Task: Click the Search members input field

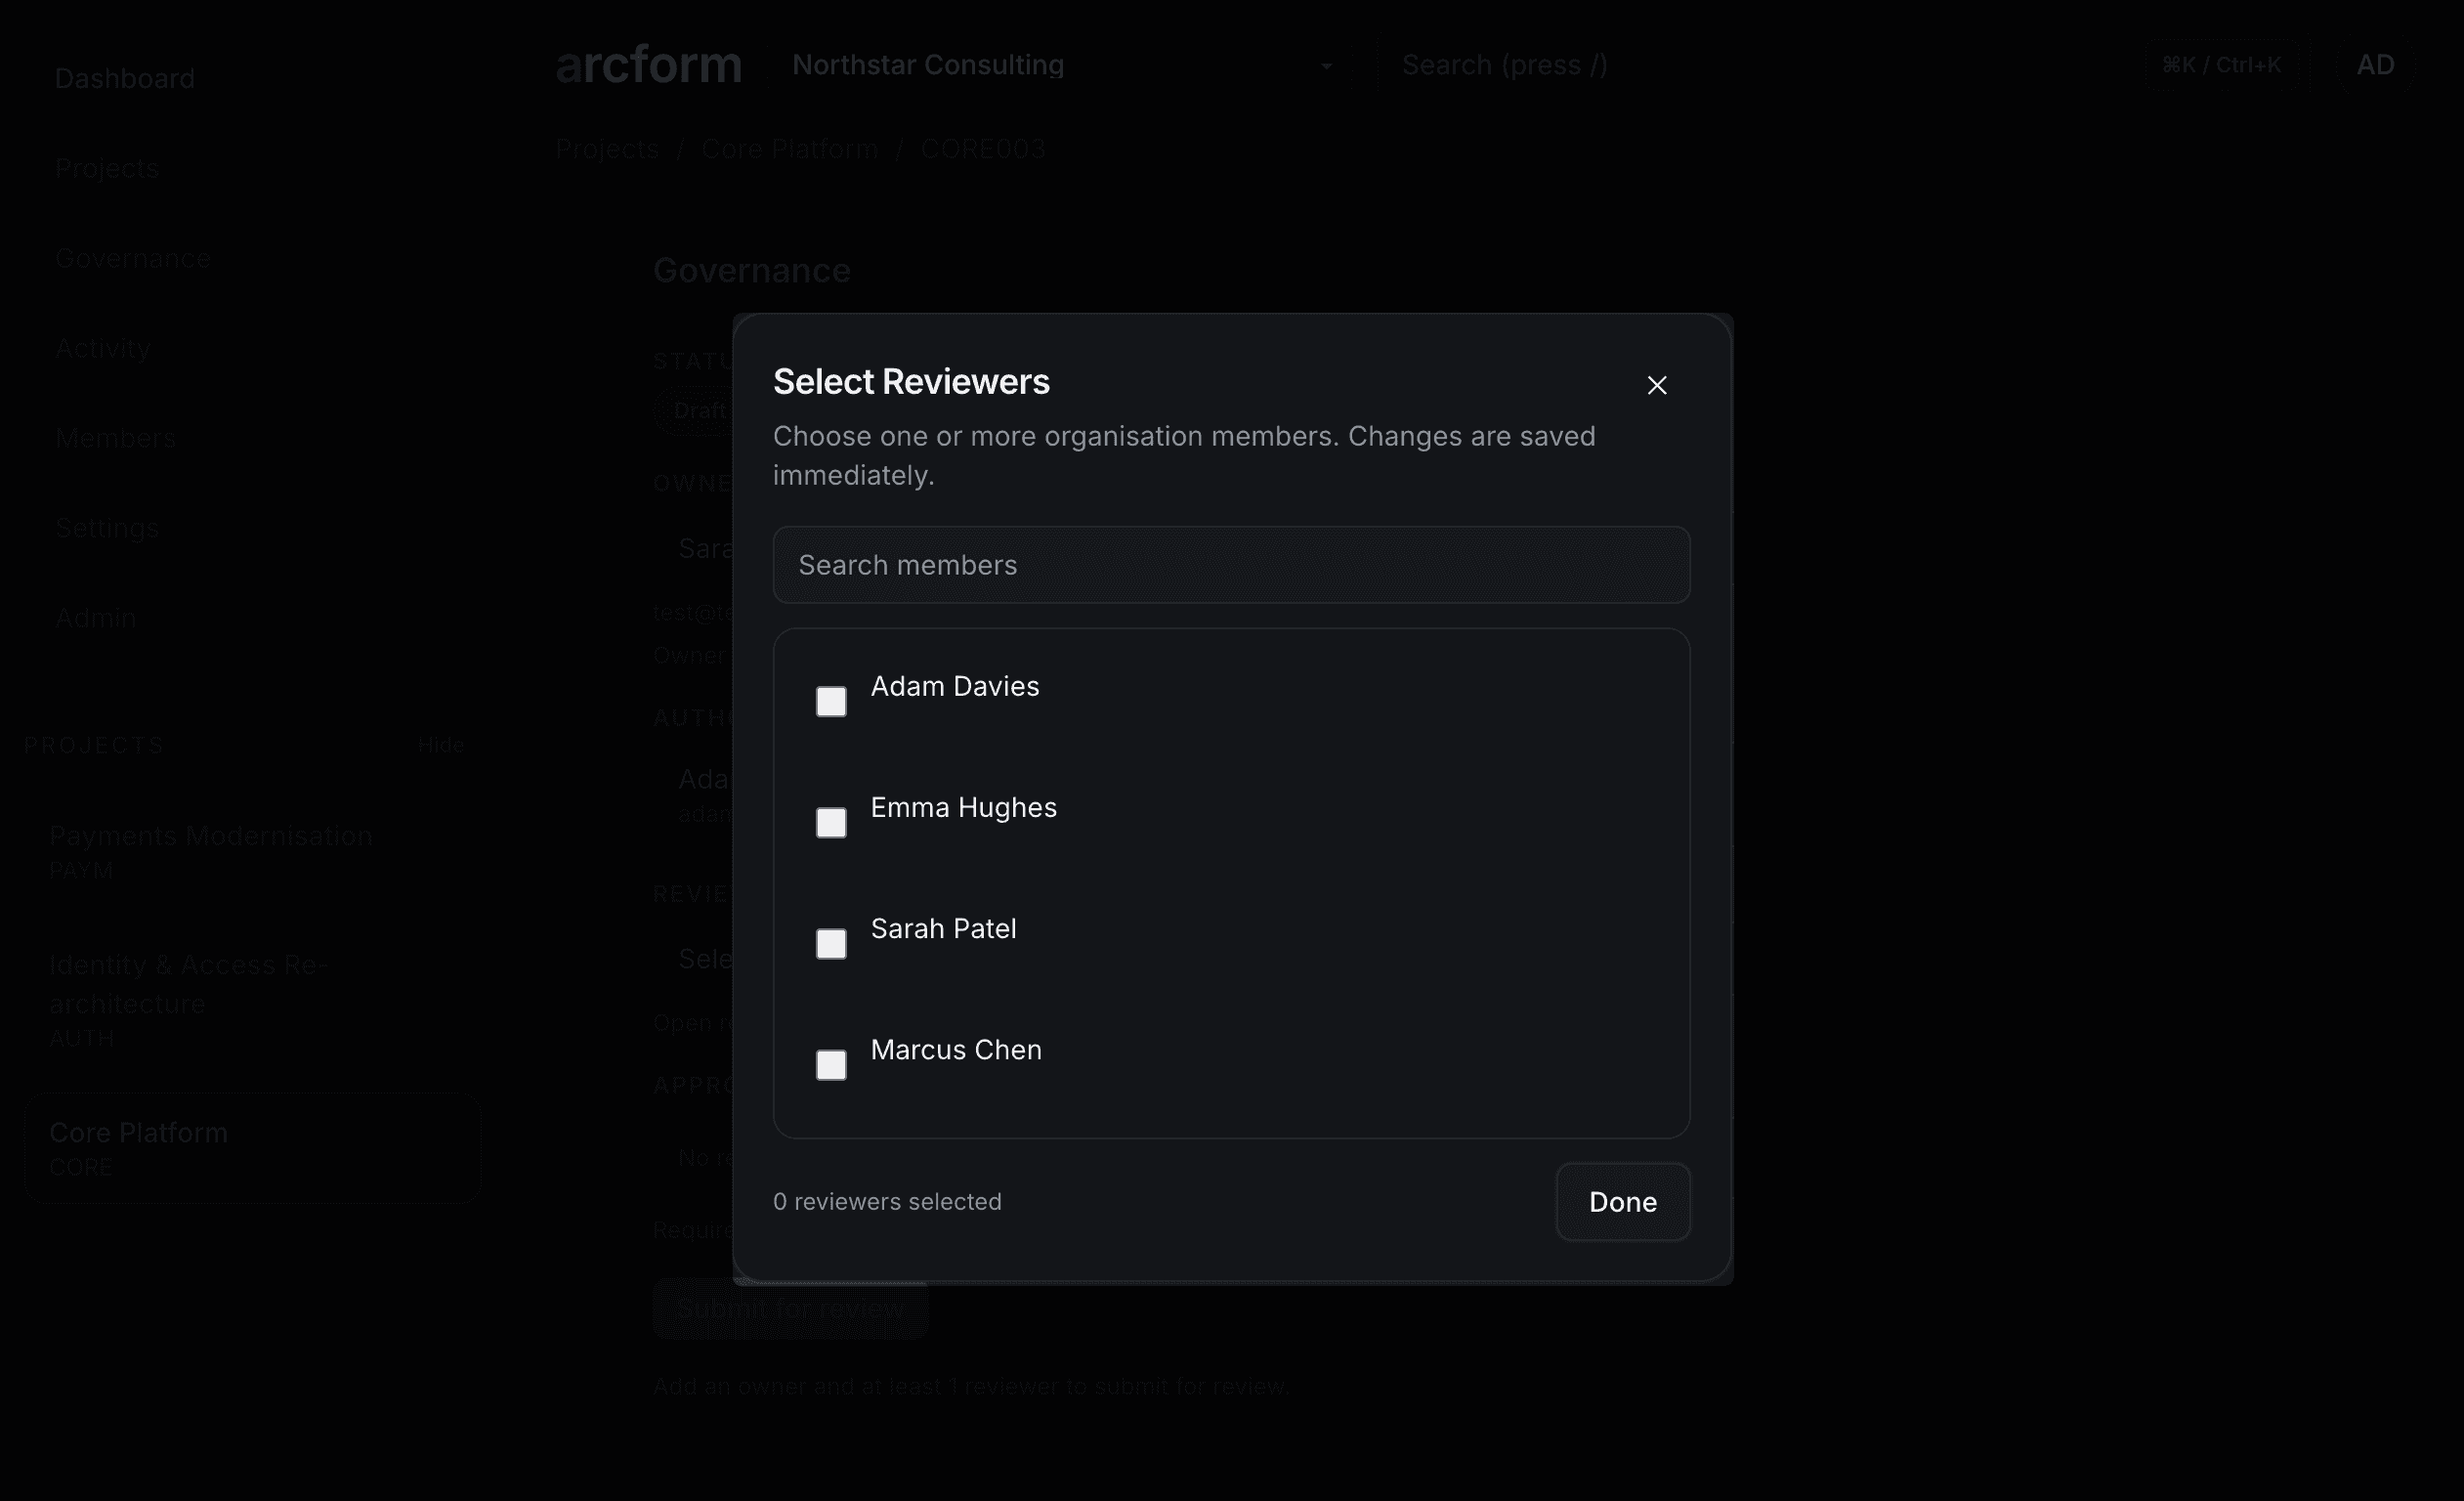Action: tap(1230, 564)
